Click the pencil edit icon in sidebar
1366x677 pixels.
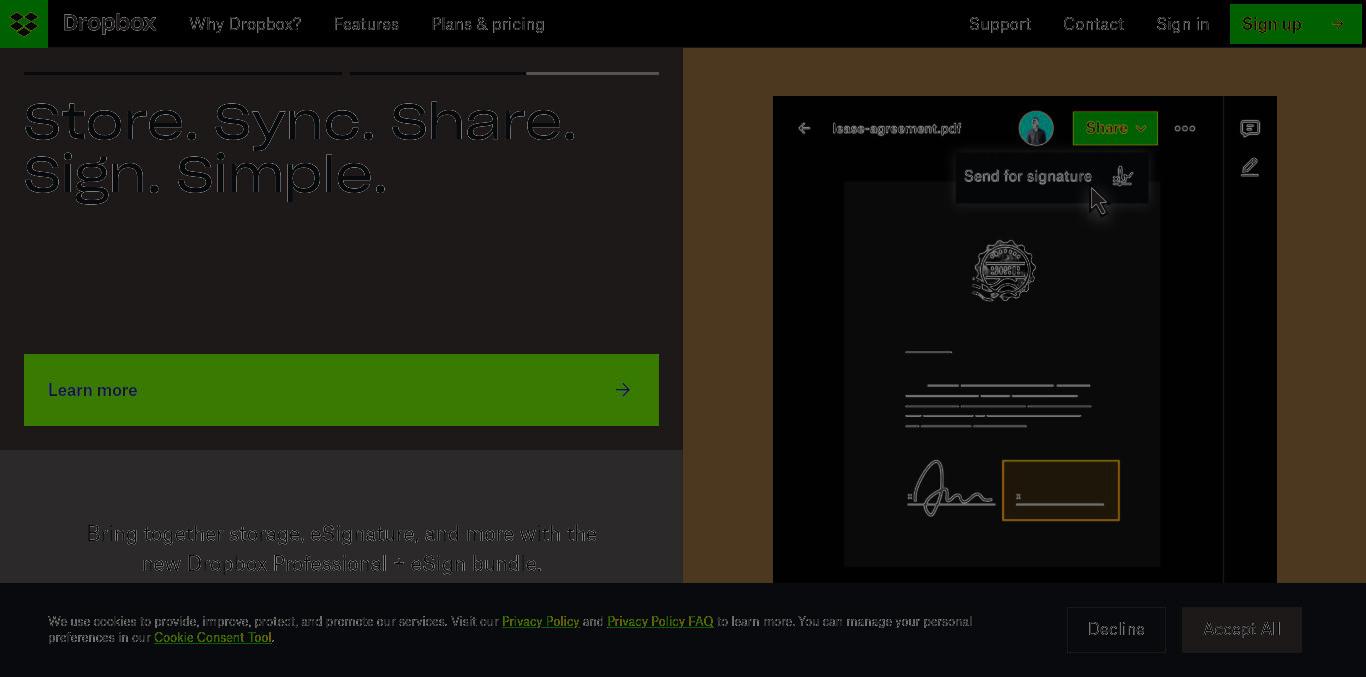pyautogui.click(x=1250, y=167)
